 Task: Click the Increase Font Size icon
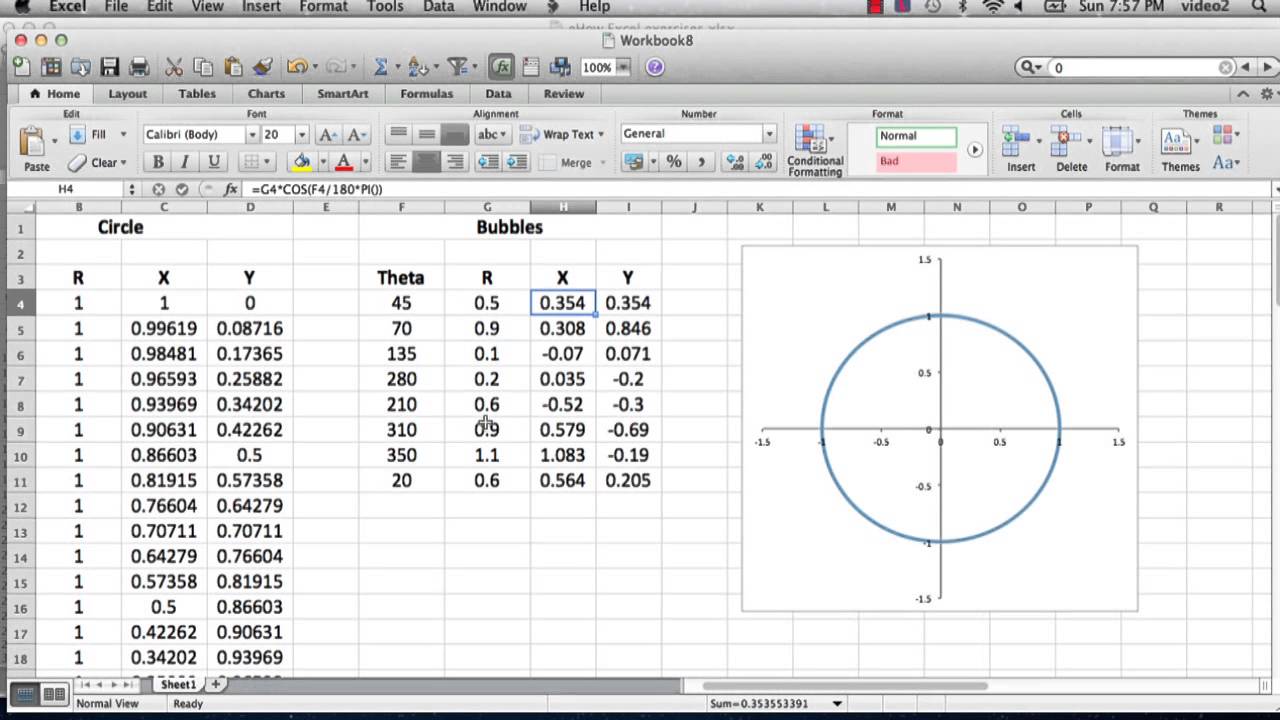pyautogui.click(x=329, y=134)
